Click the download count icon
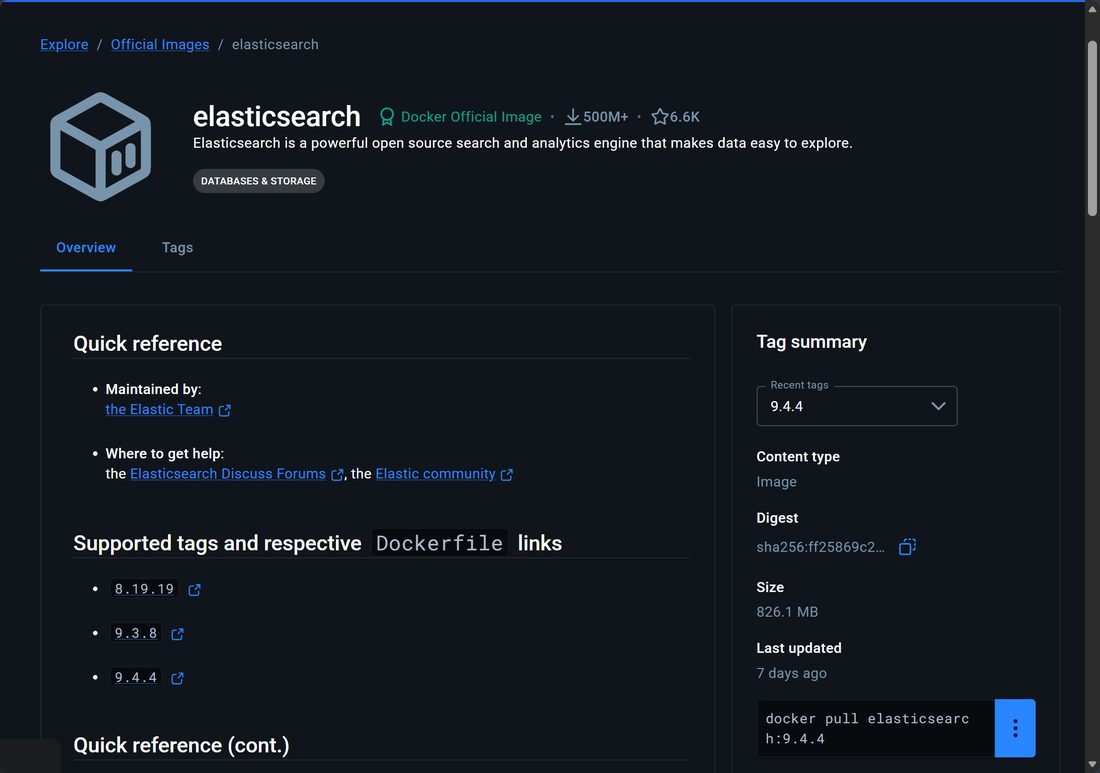Viewport: 1100px width, 773px height. 572,116
